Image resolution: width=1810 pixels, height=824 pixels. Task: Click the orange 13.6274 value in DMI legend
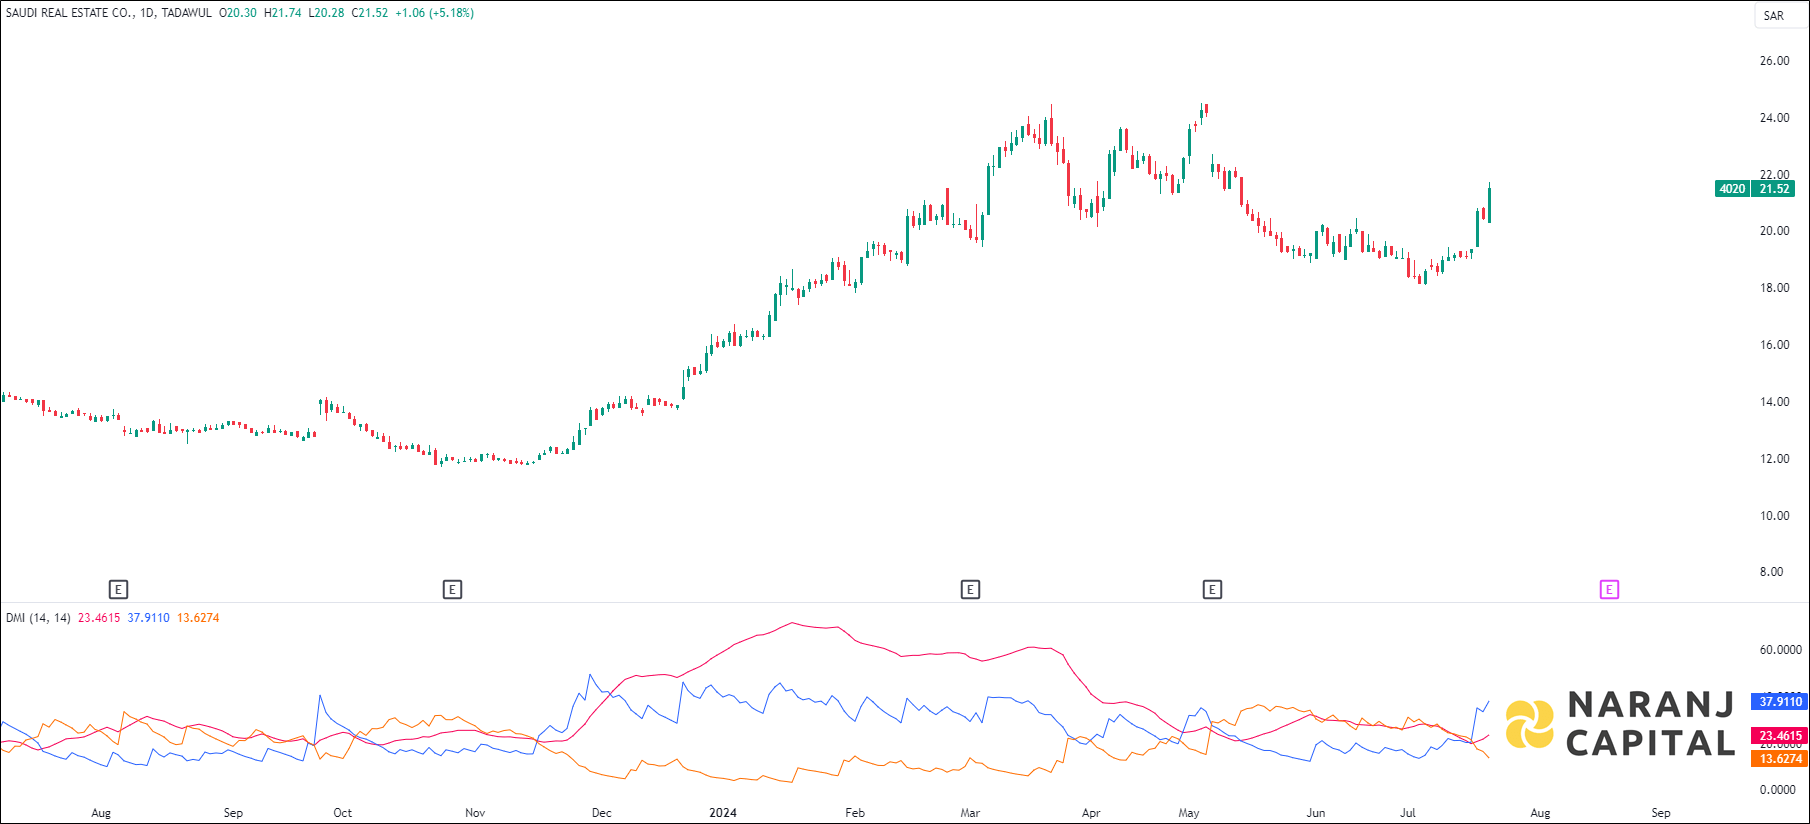click(198, 618)
